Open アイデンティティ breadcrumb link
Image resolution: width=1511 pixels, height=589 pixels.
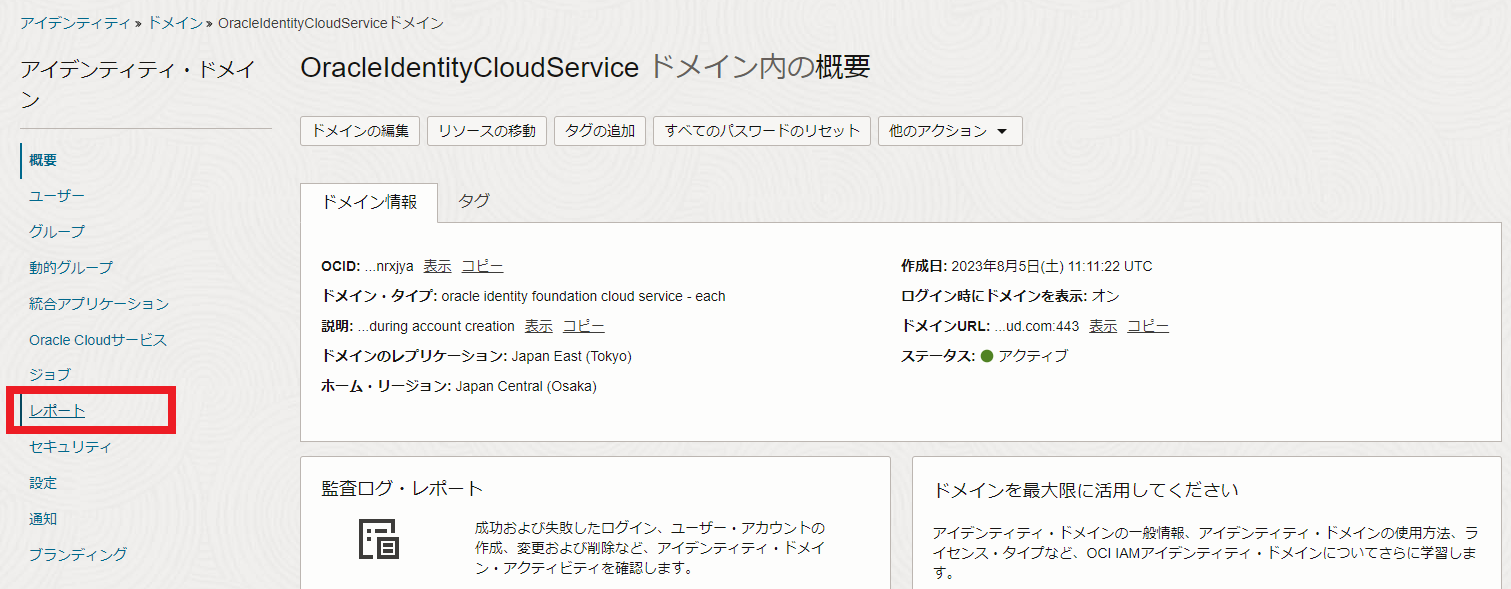pyautogui.click(x=75, y=22)
